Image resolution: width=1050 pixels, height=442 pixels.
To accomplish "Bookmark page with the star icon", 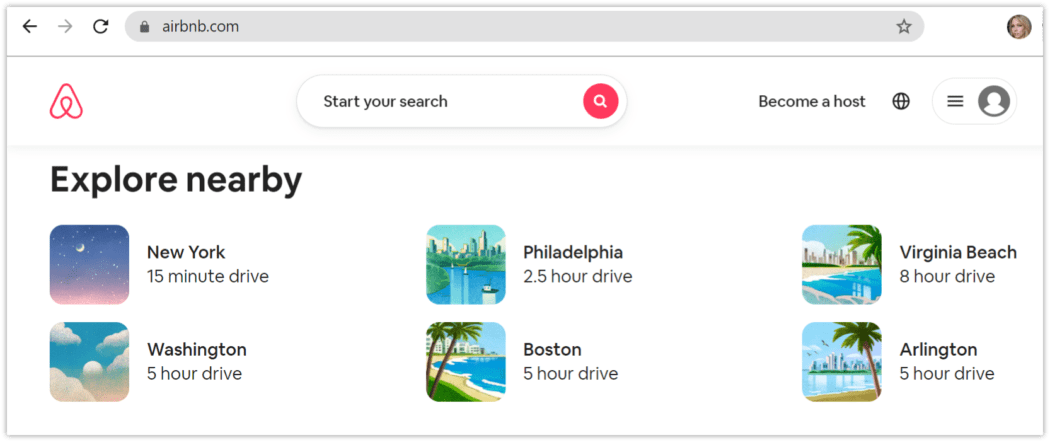I will point(904,27).
